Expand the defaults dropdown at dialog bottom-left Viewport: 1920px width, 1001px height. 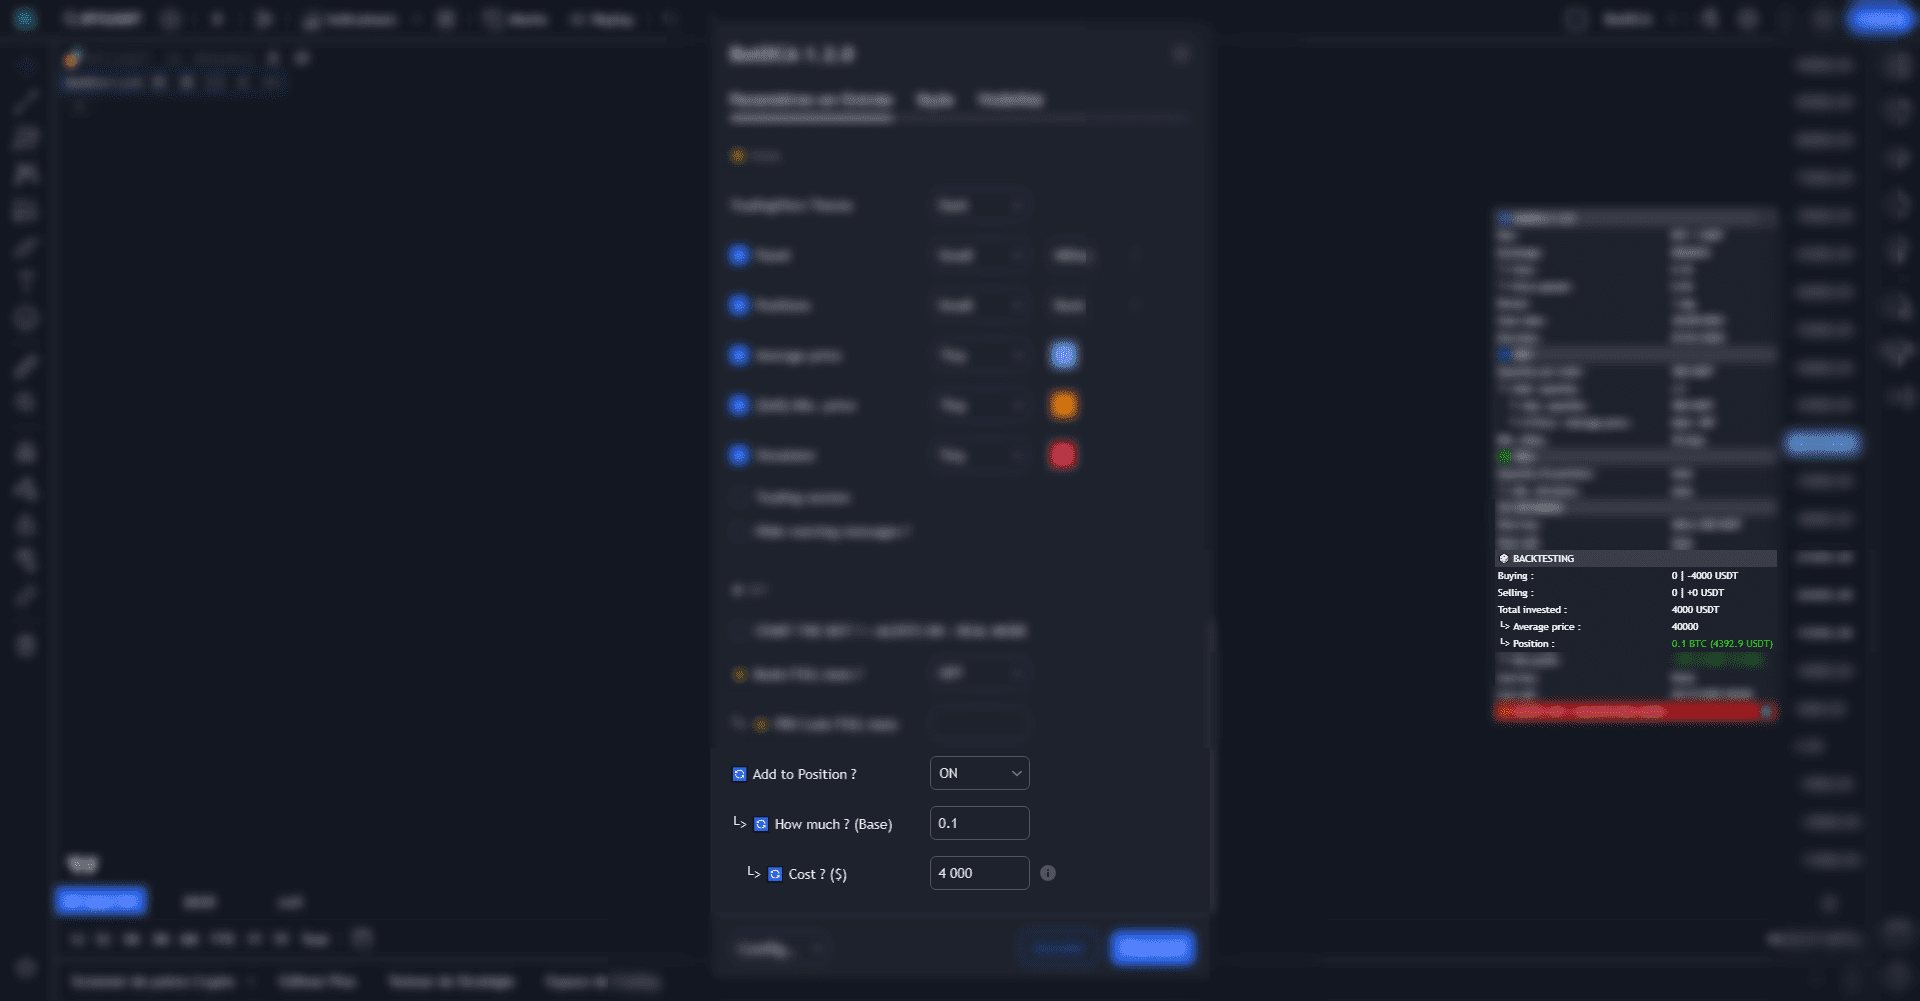pos(781,948)
